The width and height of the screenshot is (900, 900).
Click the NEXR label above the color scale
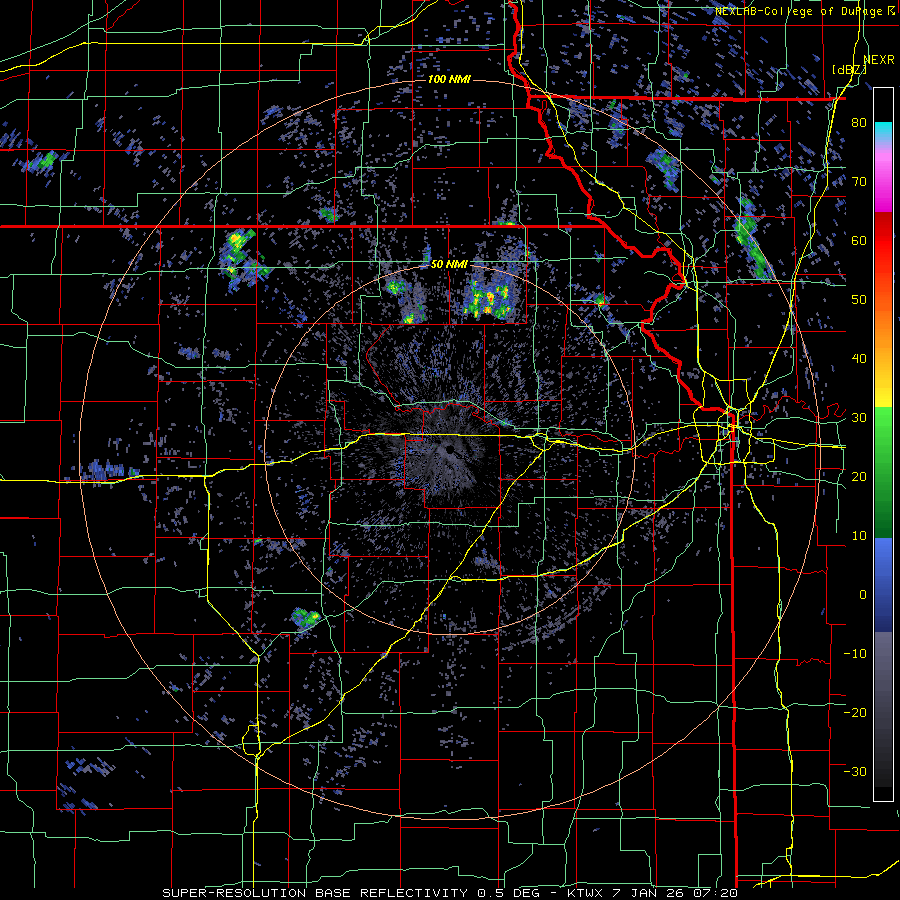878,59
